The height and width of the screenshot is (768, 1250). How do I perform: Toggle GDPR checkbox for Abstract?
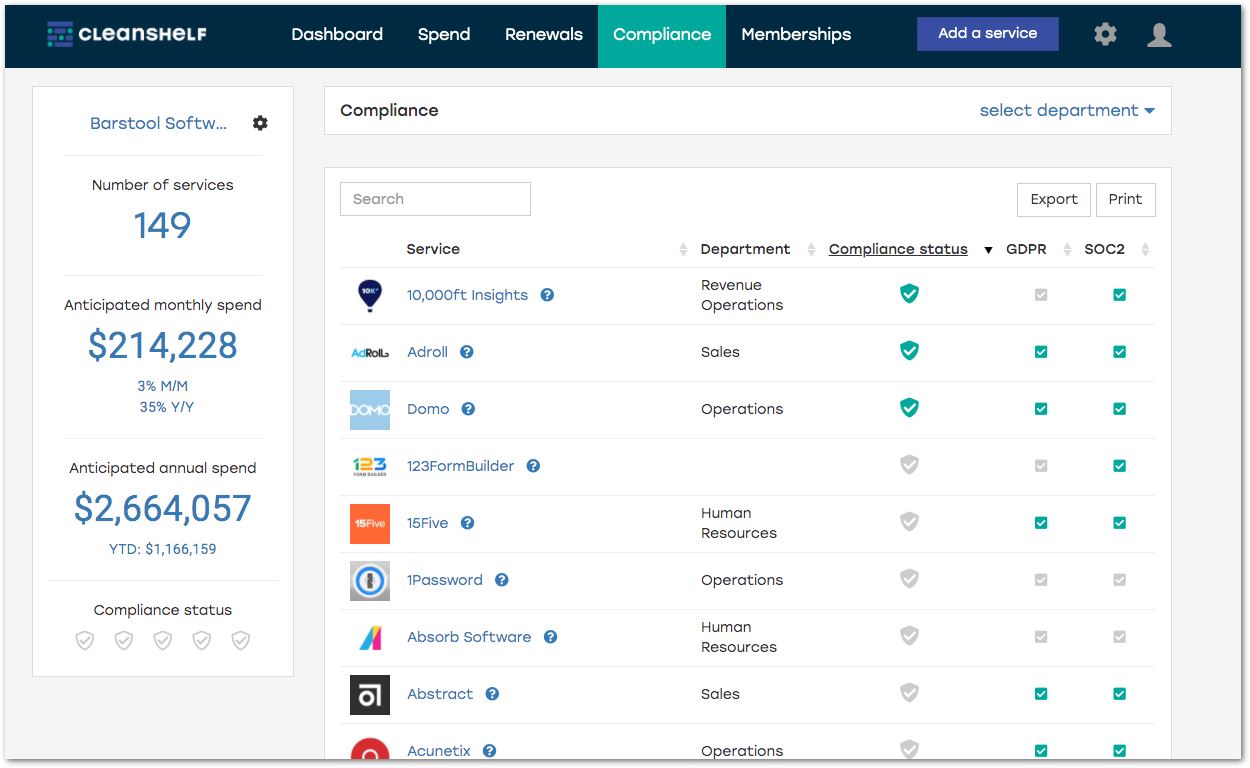pos(1041,694)
